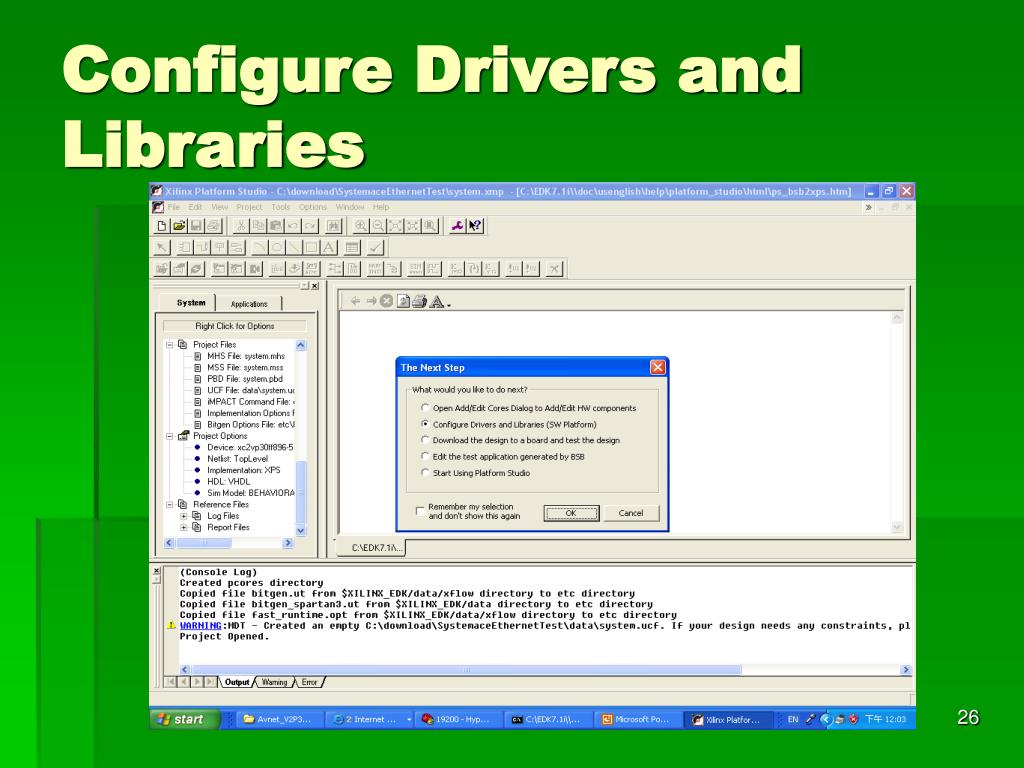
Task: Click the help viewer Forward arrow
Action: (x=371, y=301)
